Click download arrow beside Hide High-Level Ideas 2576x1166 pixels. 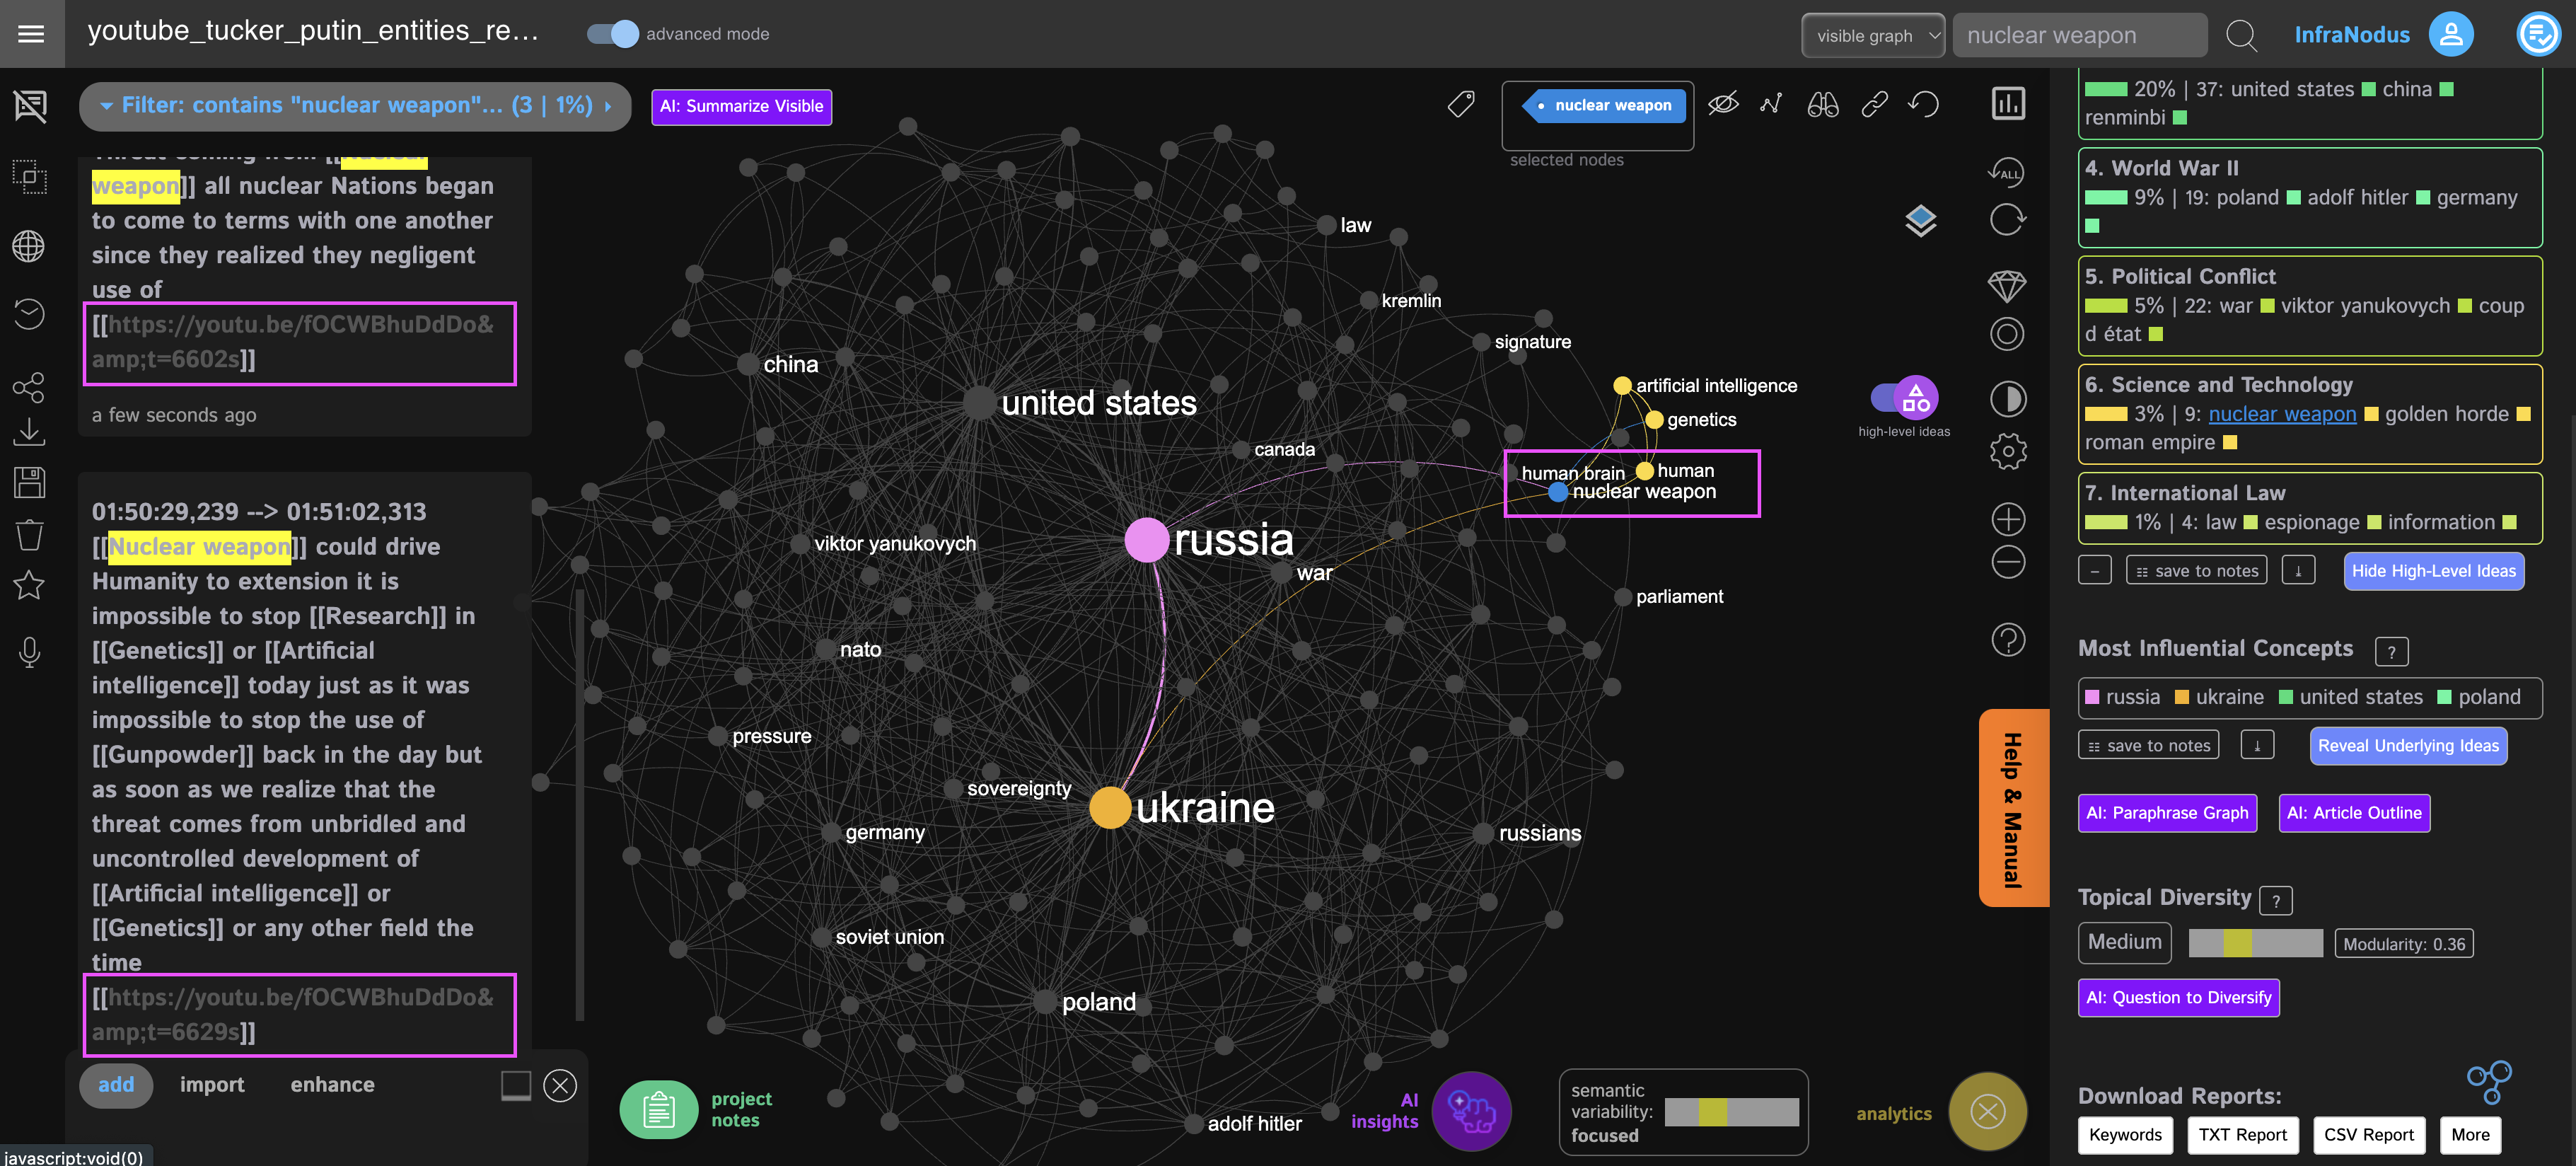coord(2298,571)
